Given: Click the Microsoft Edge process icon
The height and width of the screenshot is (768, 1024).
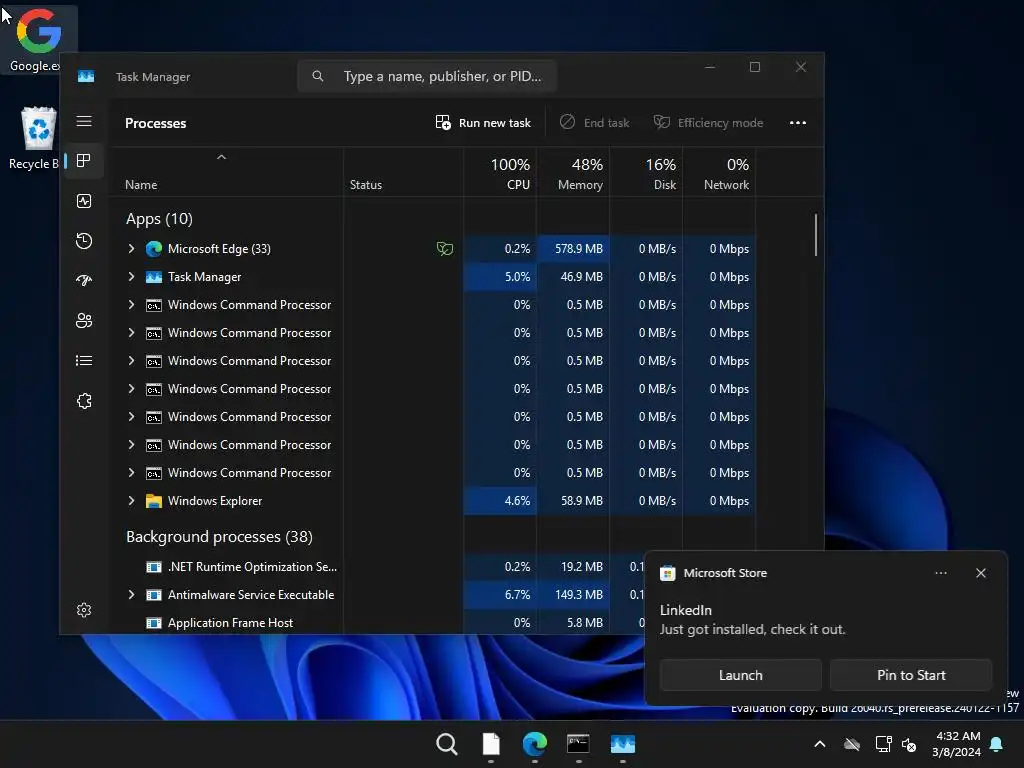Looking at the screenshot, I should coord(153,249).
